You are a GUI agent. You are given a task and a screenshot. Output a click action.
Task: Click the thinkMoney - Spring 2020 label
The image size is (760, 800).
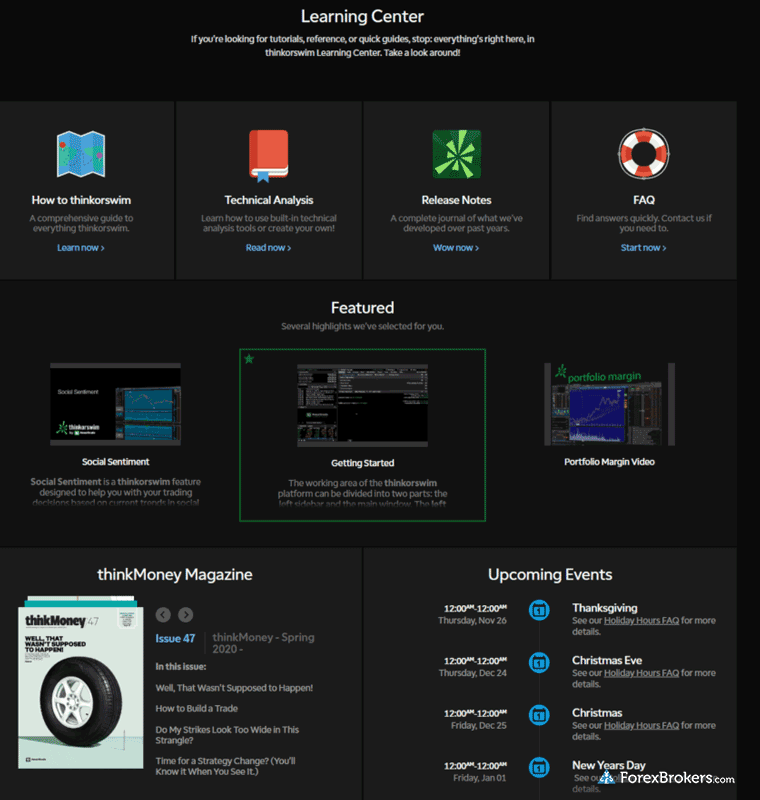263,643
